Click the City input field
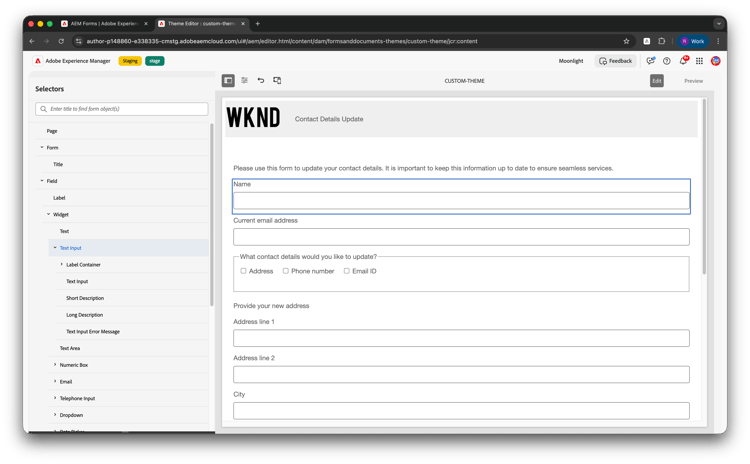750x464 pixels. point(461,410)
